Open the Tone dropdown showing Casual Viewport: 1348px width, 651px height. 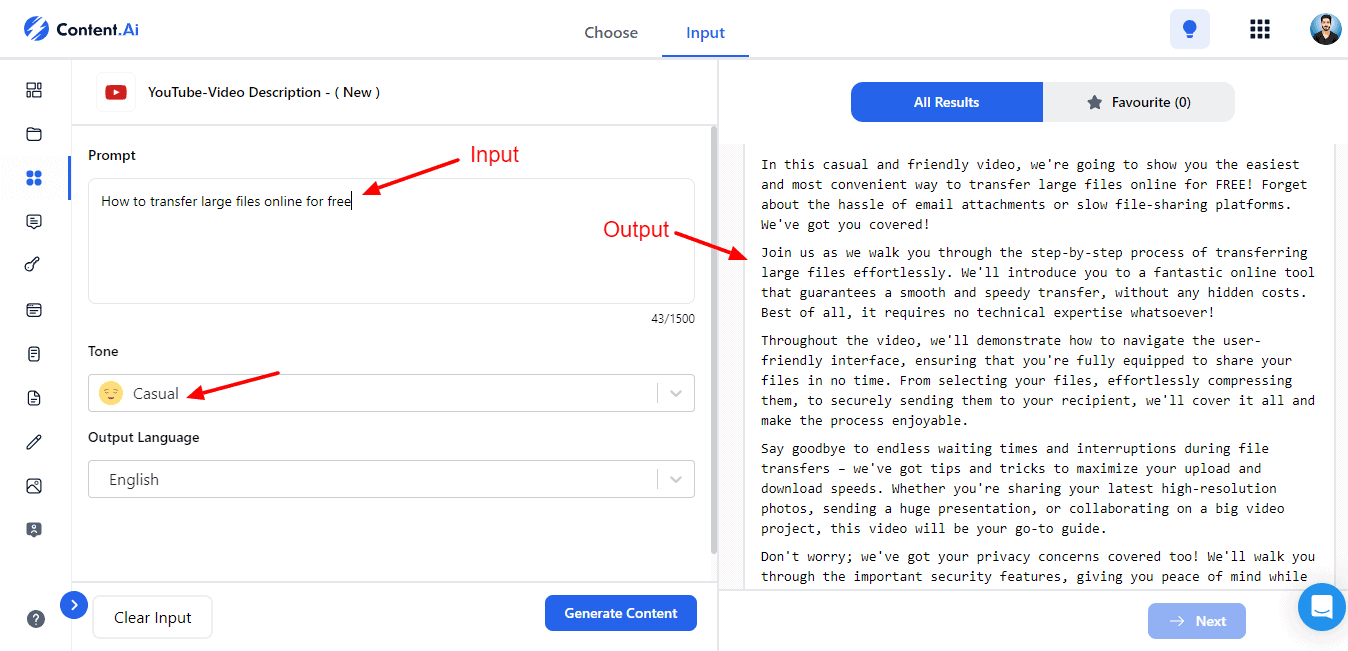(391, 393)
